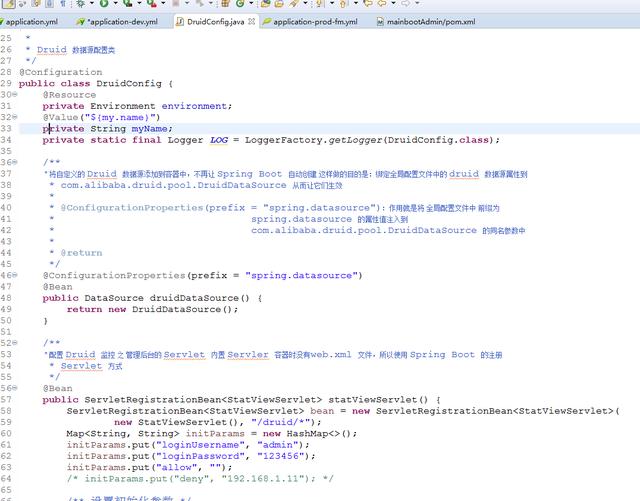The width and height of the screenshot is (640, 501).
Task: Open the Run button dropdown arrow
Action: [x=116, y=5]
